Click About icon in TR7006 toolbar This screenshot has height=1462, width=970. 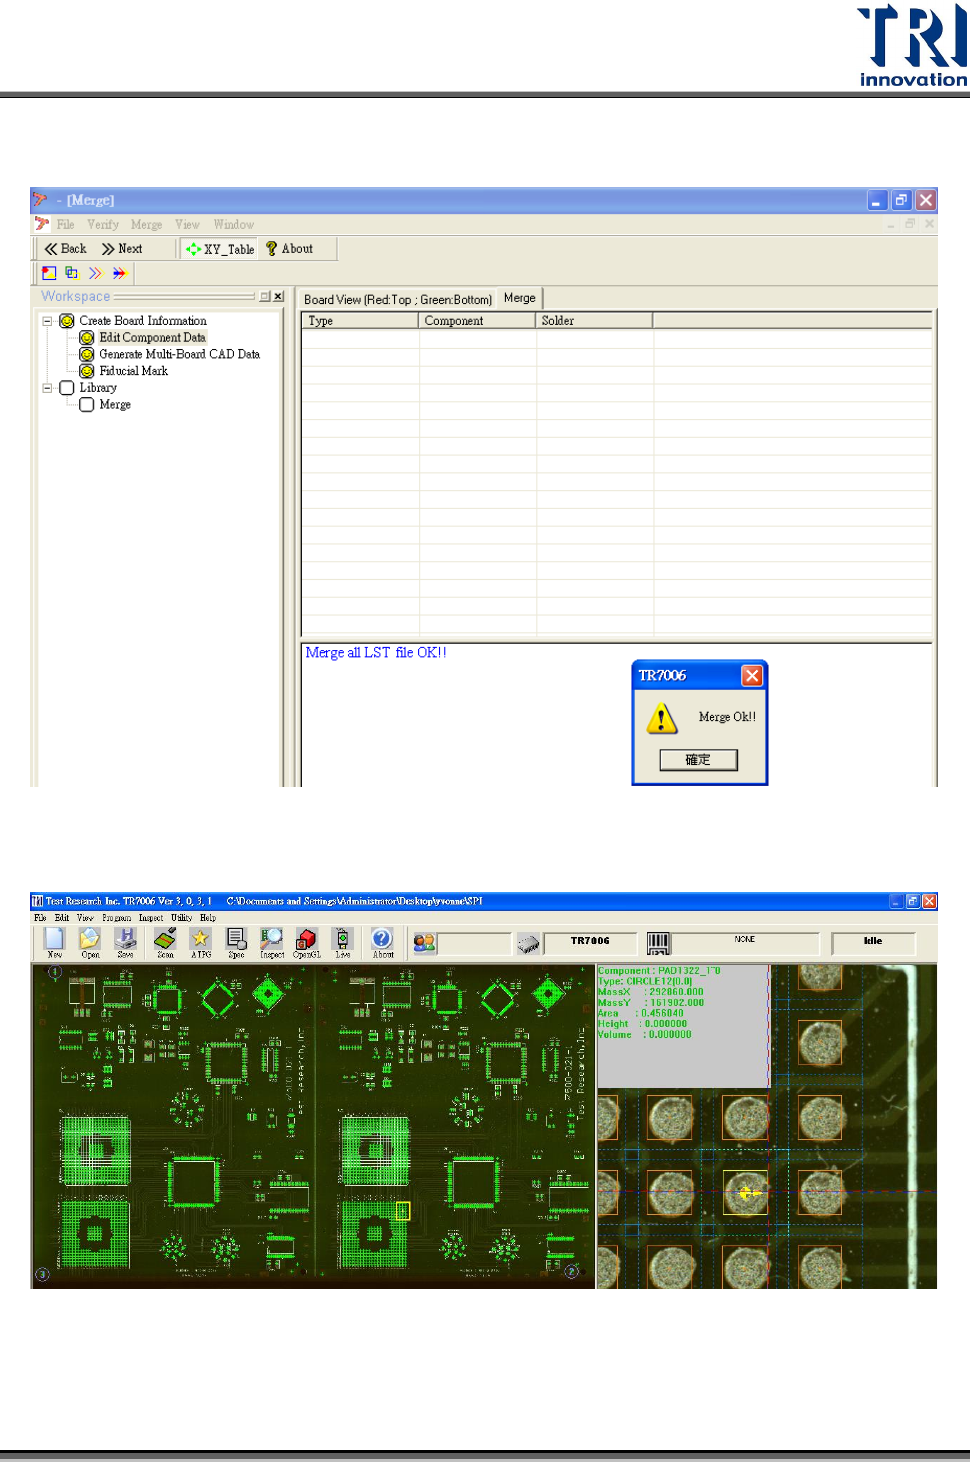tap(382, 942)
